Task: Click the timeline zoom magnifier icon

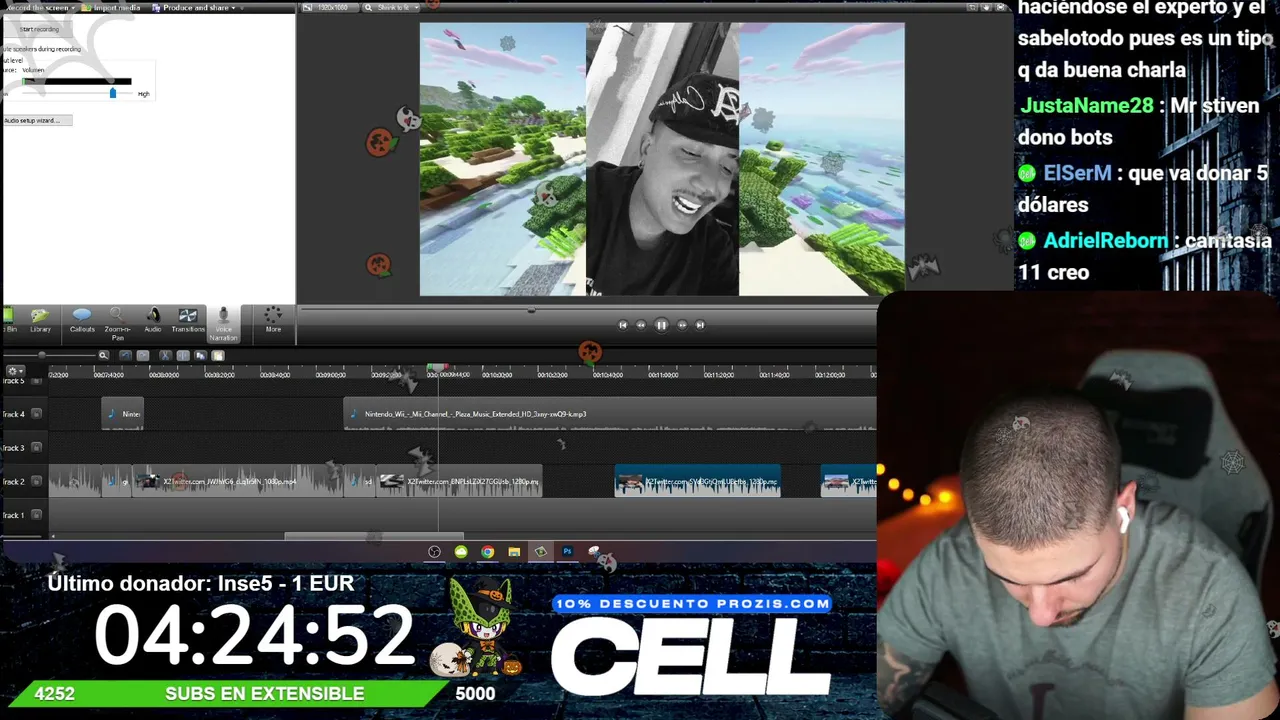Action: pos(103,355)
